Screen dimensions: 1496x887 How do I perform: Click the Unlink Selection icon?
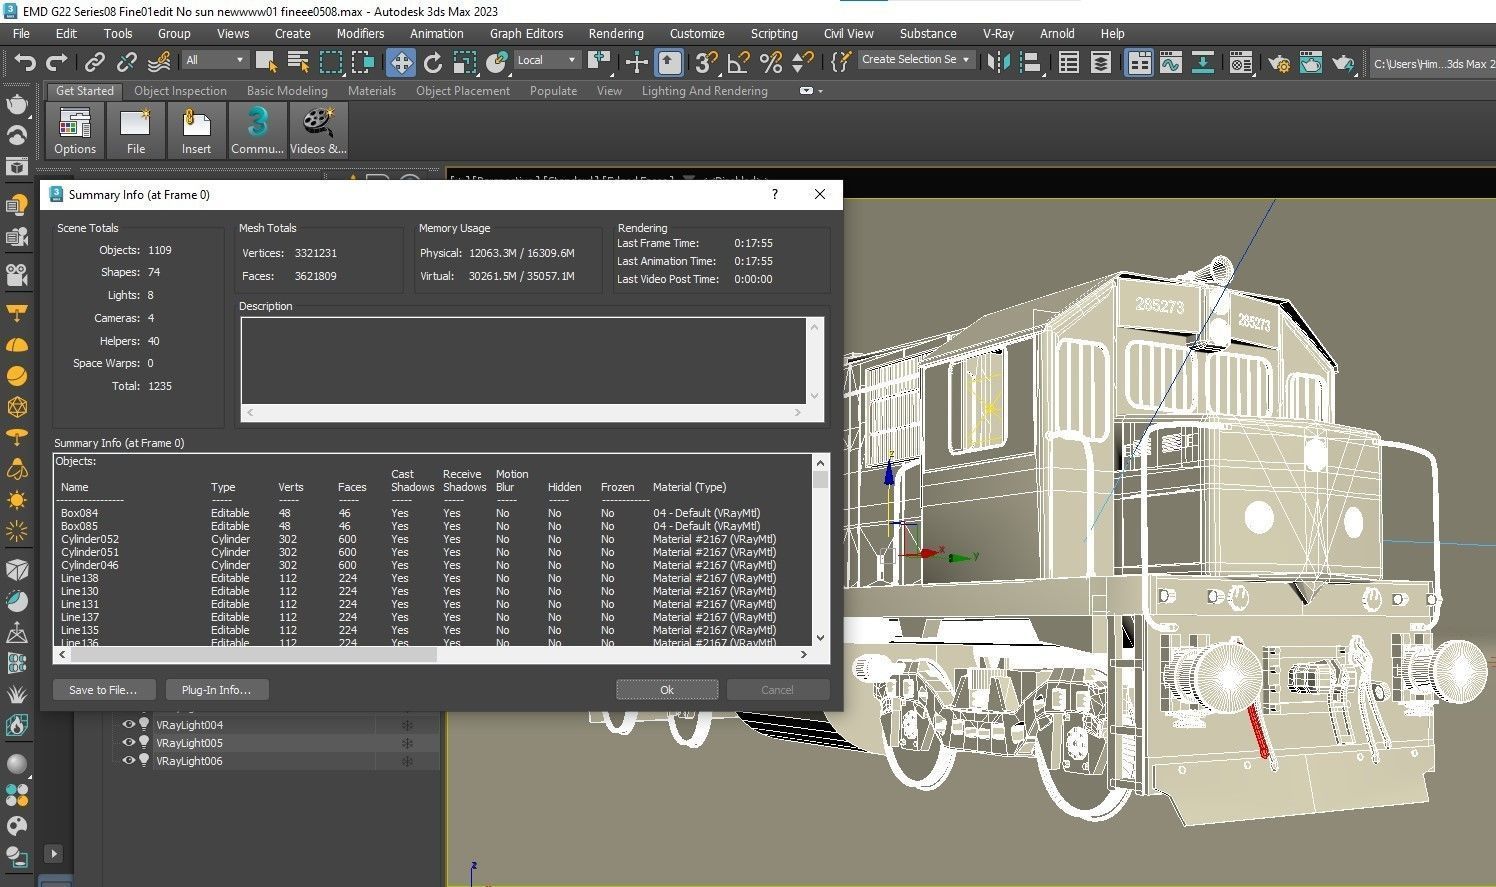pos(126,63)
